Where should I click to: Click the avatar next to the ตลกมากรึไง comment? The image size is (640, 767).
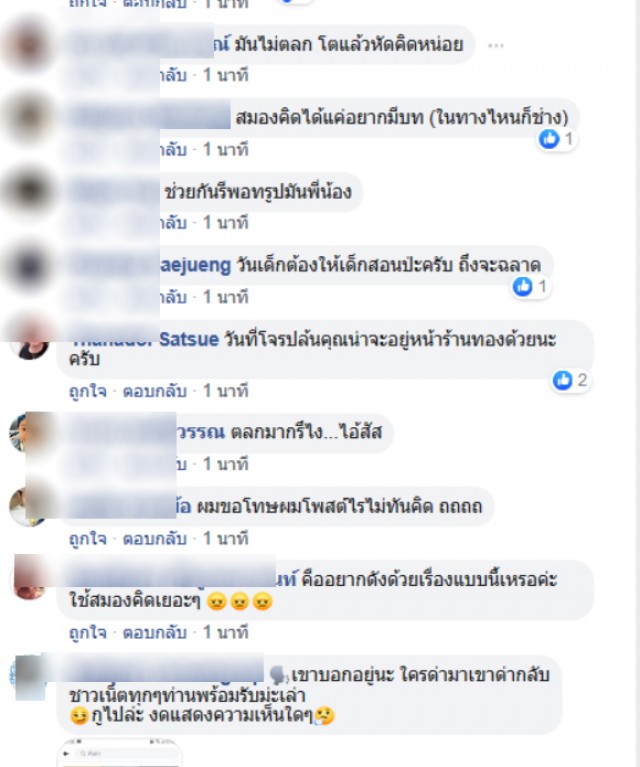pos(24,432)
